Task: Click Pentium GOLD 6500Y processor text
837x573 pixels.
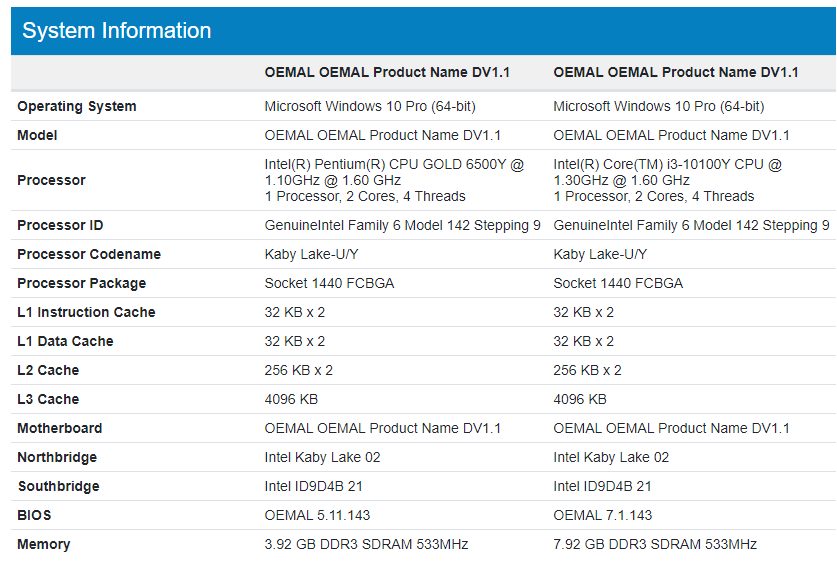Action: 394,180
